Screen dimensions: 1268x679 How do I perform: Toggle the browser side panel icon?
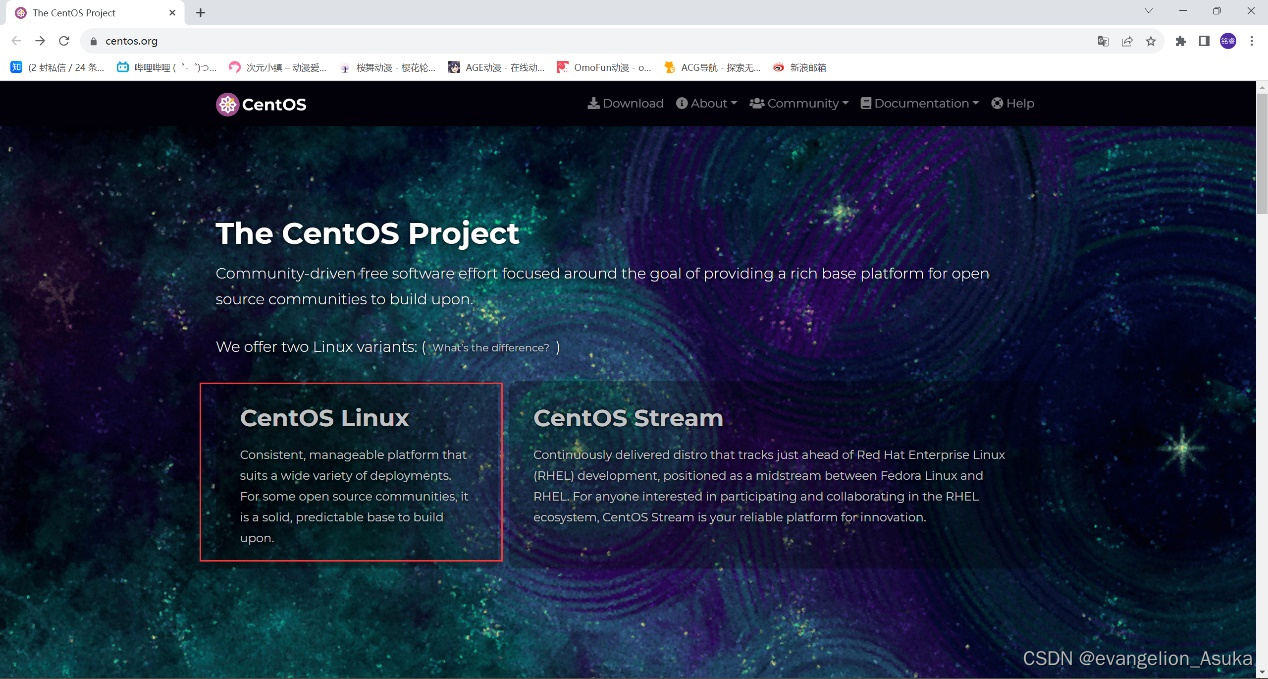pos(1204,41)
